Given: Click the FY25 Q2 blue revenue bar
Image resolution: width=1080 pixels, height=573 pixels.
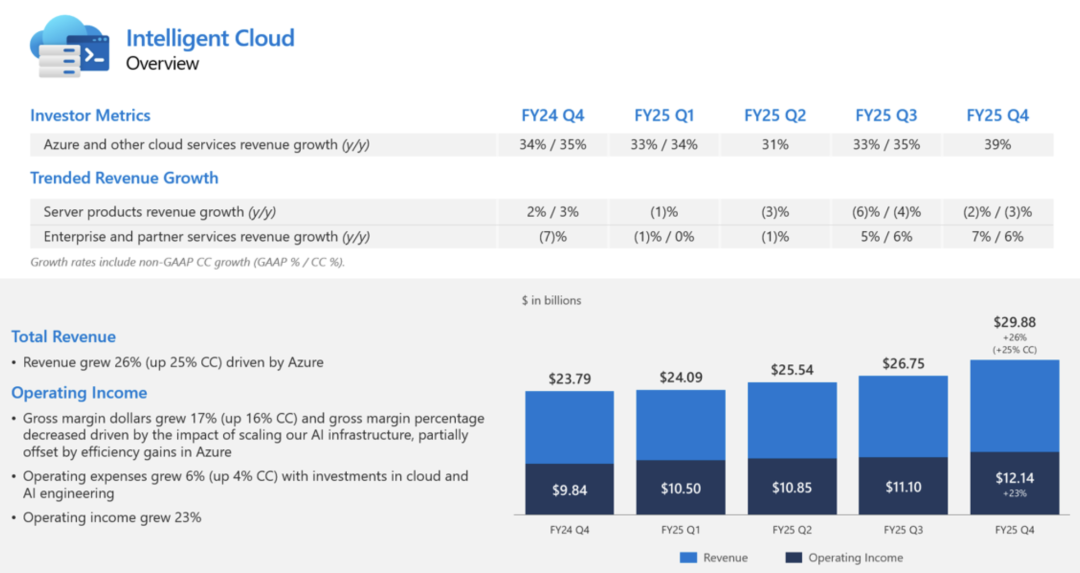Looking at the screenshot, I should point(791,420).
